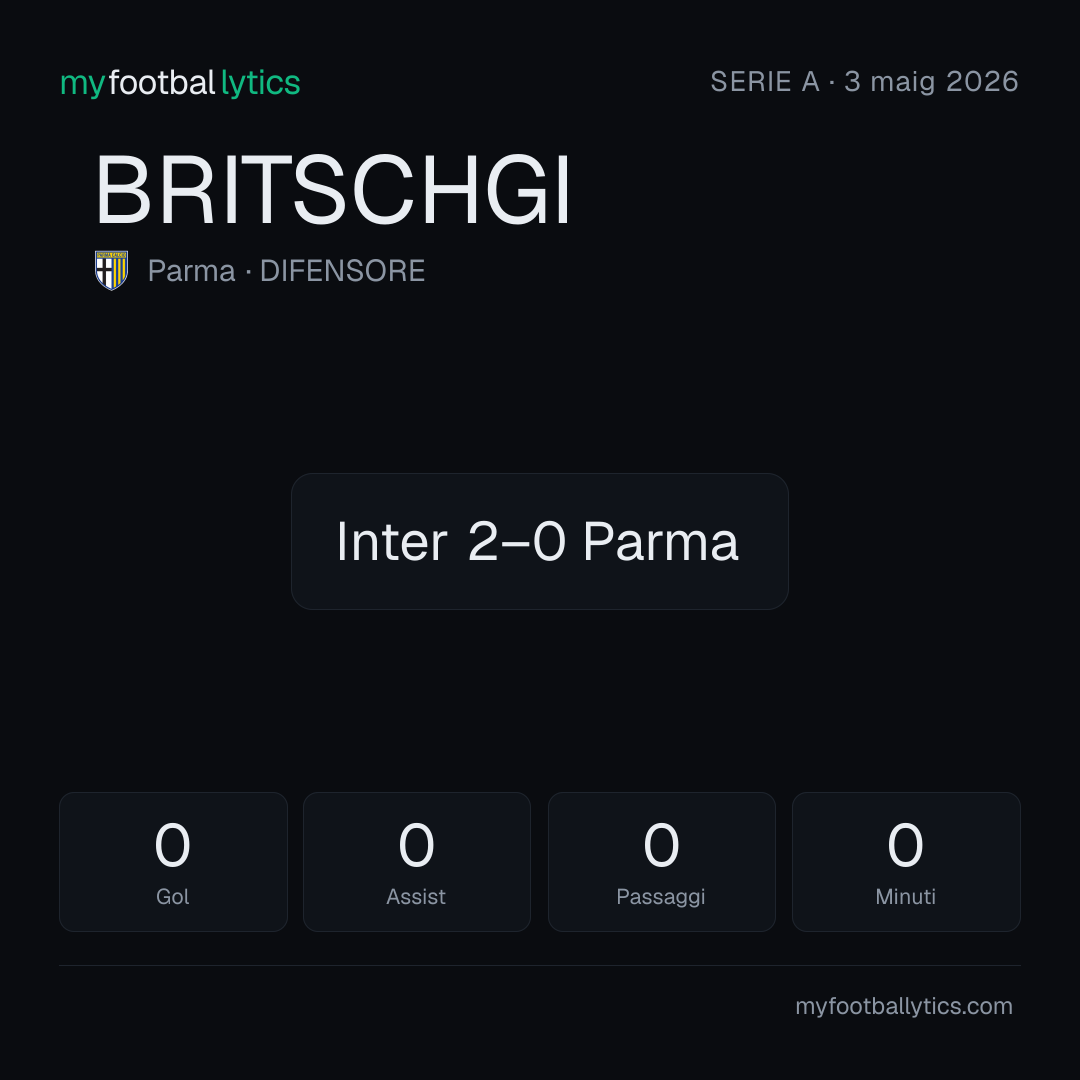Open the myfootballytics logo at top
Screen dimensions: 1080x1080
click(x=180, y=83)
